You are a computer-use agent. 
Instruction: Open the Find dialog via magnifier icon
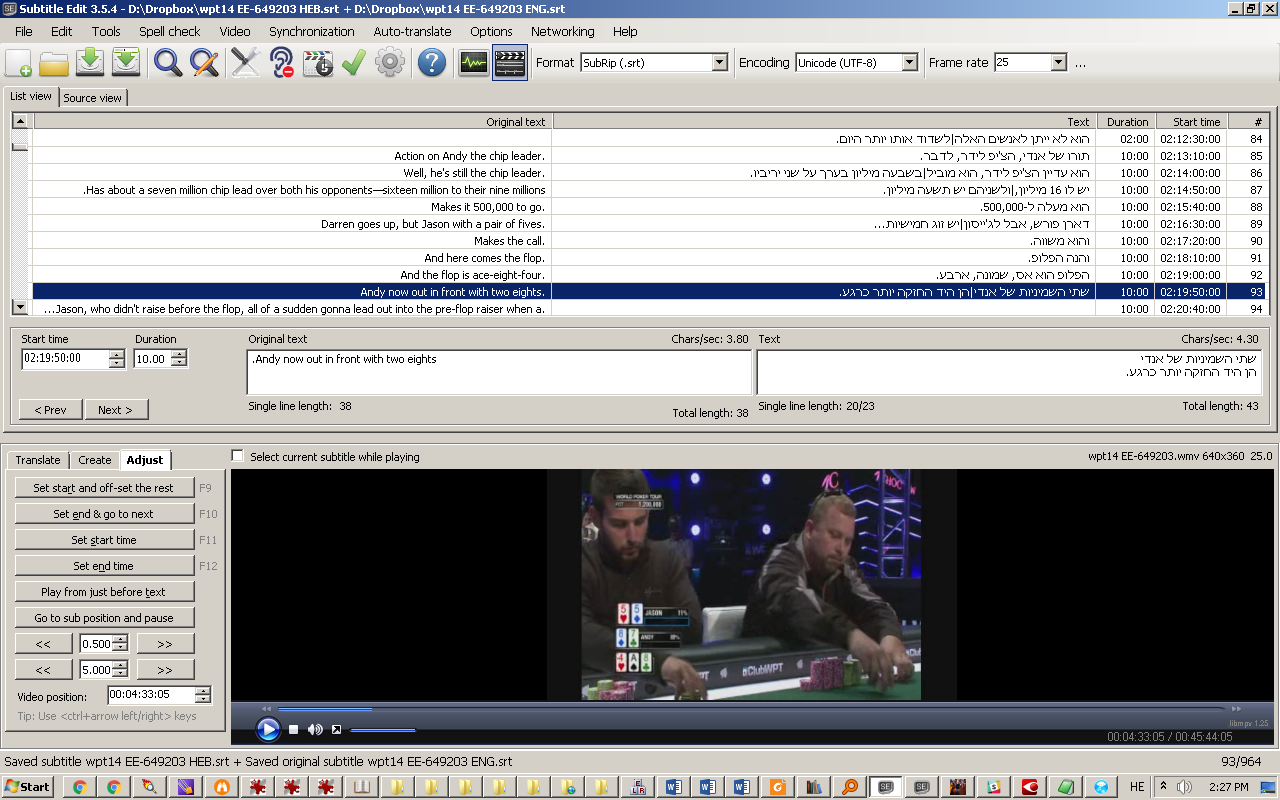point(167,62)
